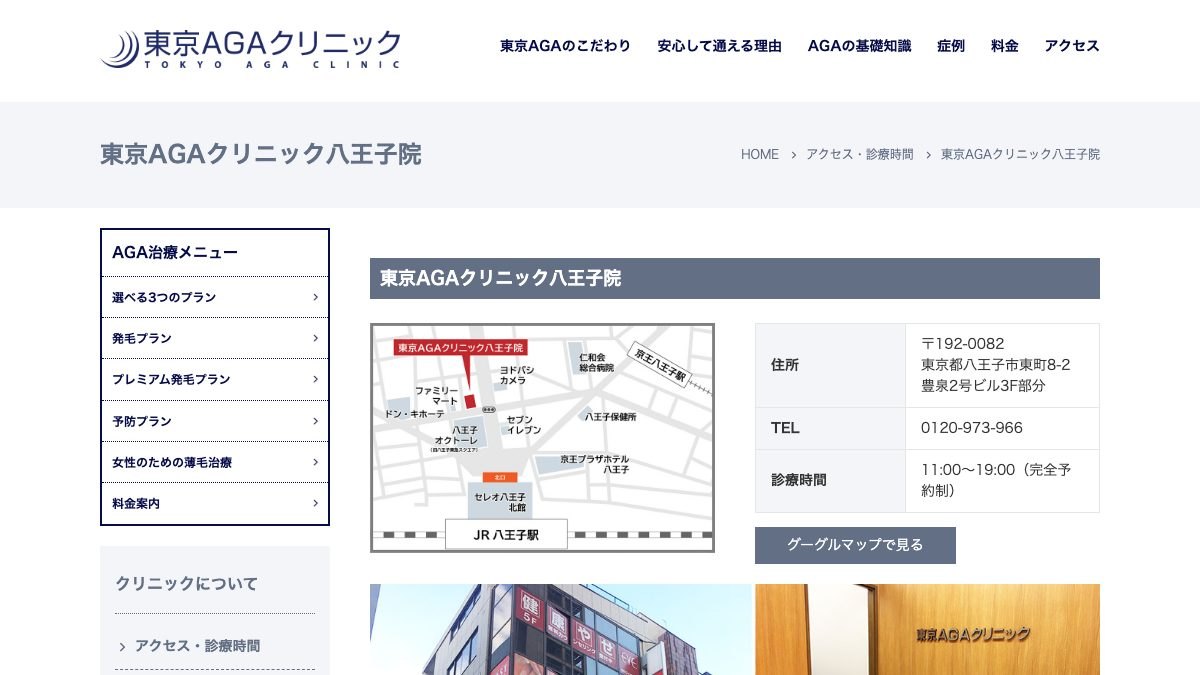Open 料金案内 sidebar item

pyautogui.click(x=215, y=503)
